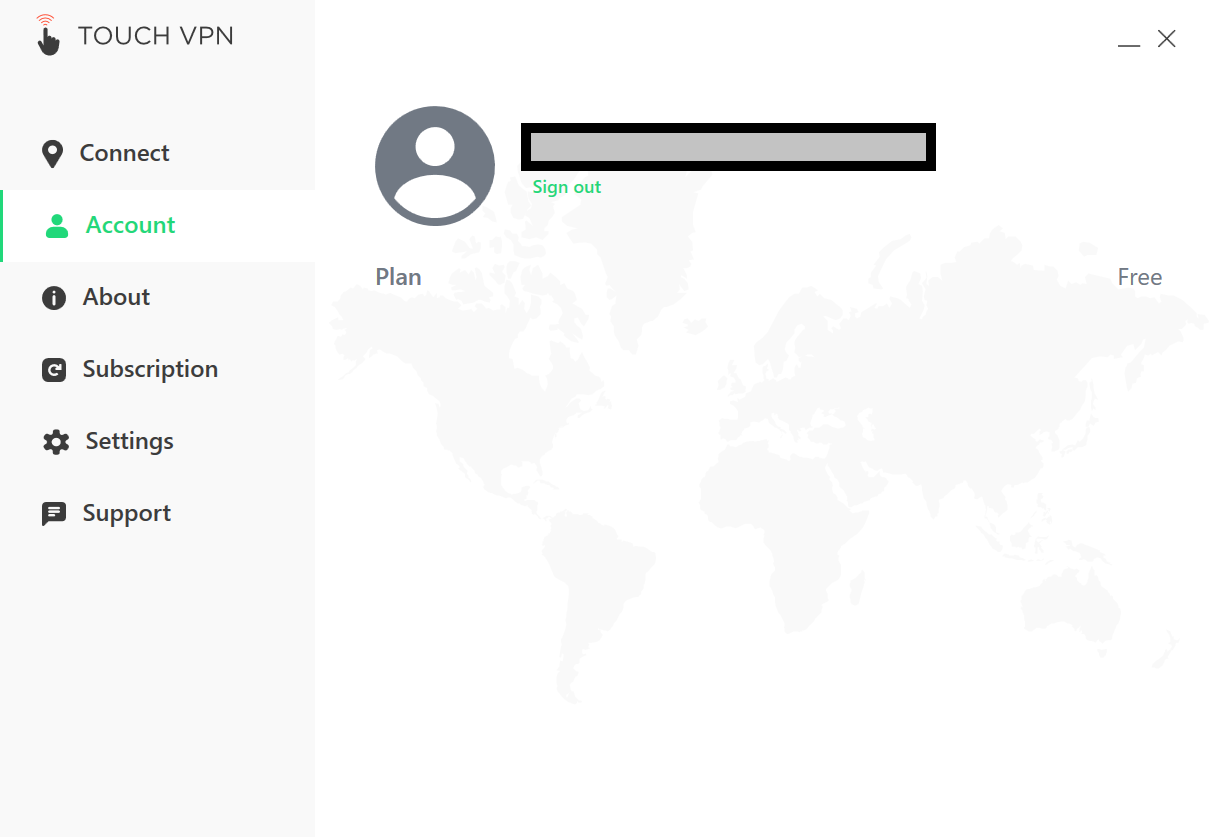The height and width of the screenshot is (837, 1217).
Task: Click the green Account person icon
Action: (57, 226)
